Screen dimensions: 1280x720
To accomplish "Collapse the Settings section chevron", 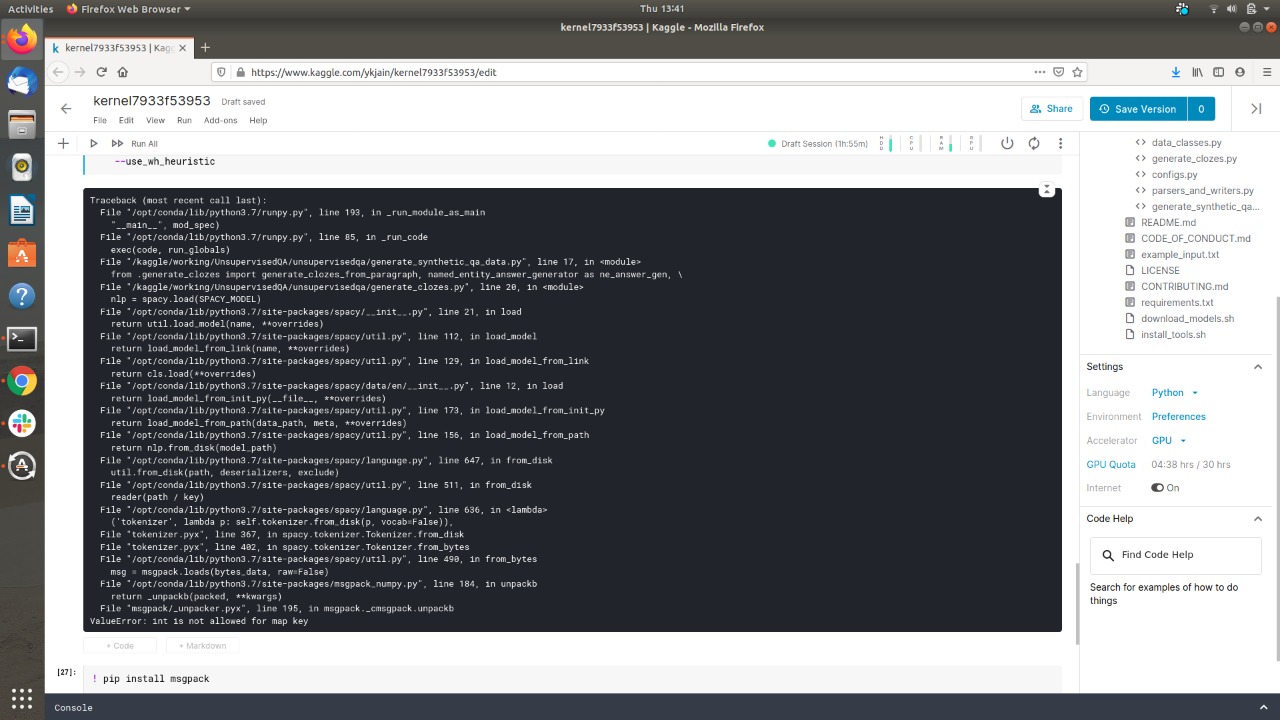I will coord(1257,366).
